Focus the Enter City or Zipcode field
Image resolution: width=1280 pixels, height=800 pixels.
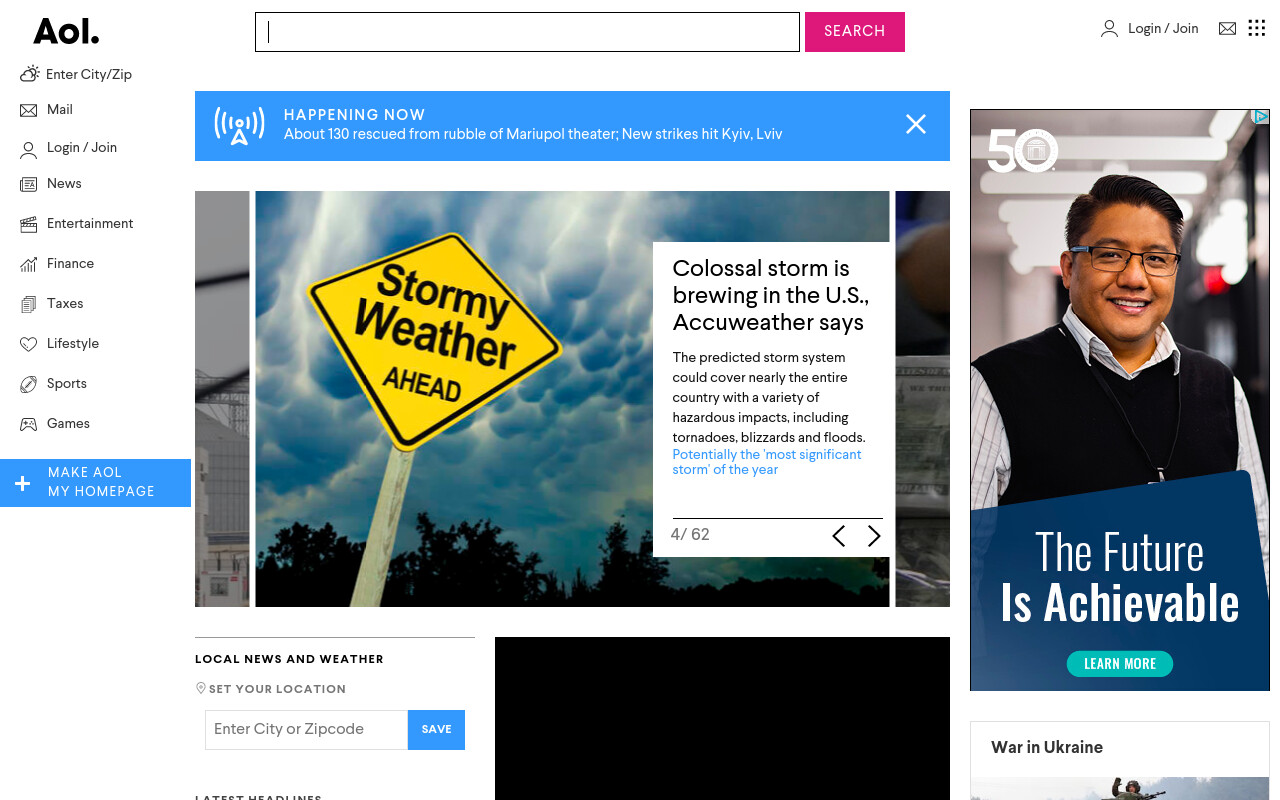306,730
